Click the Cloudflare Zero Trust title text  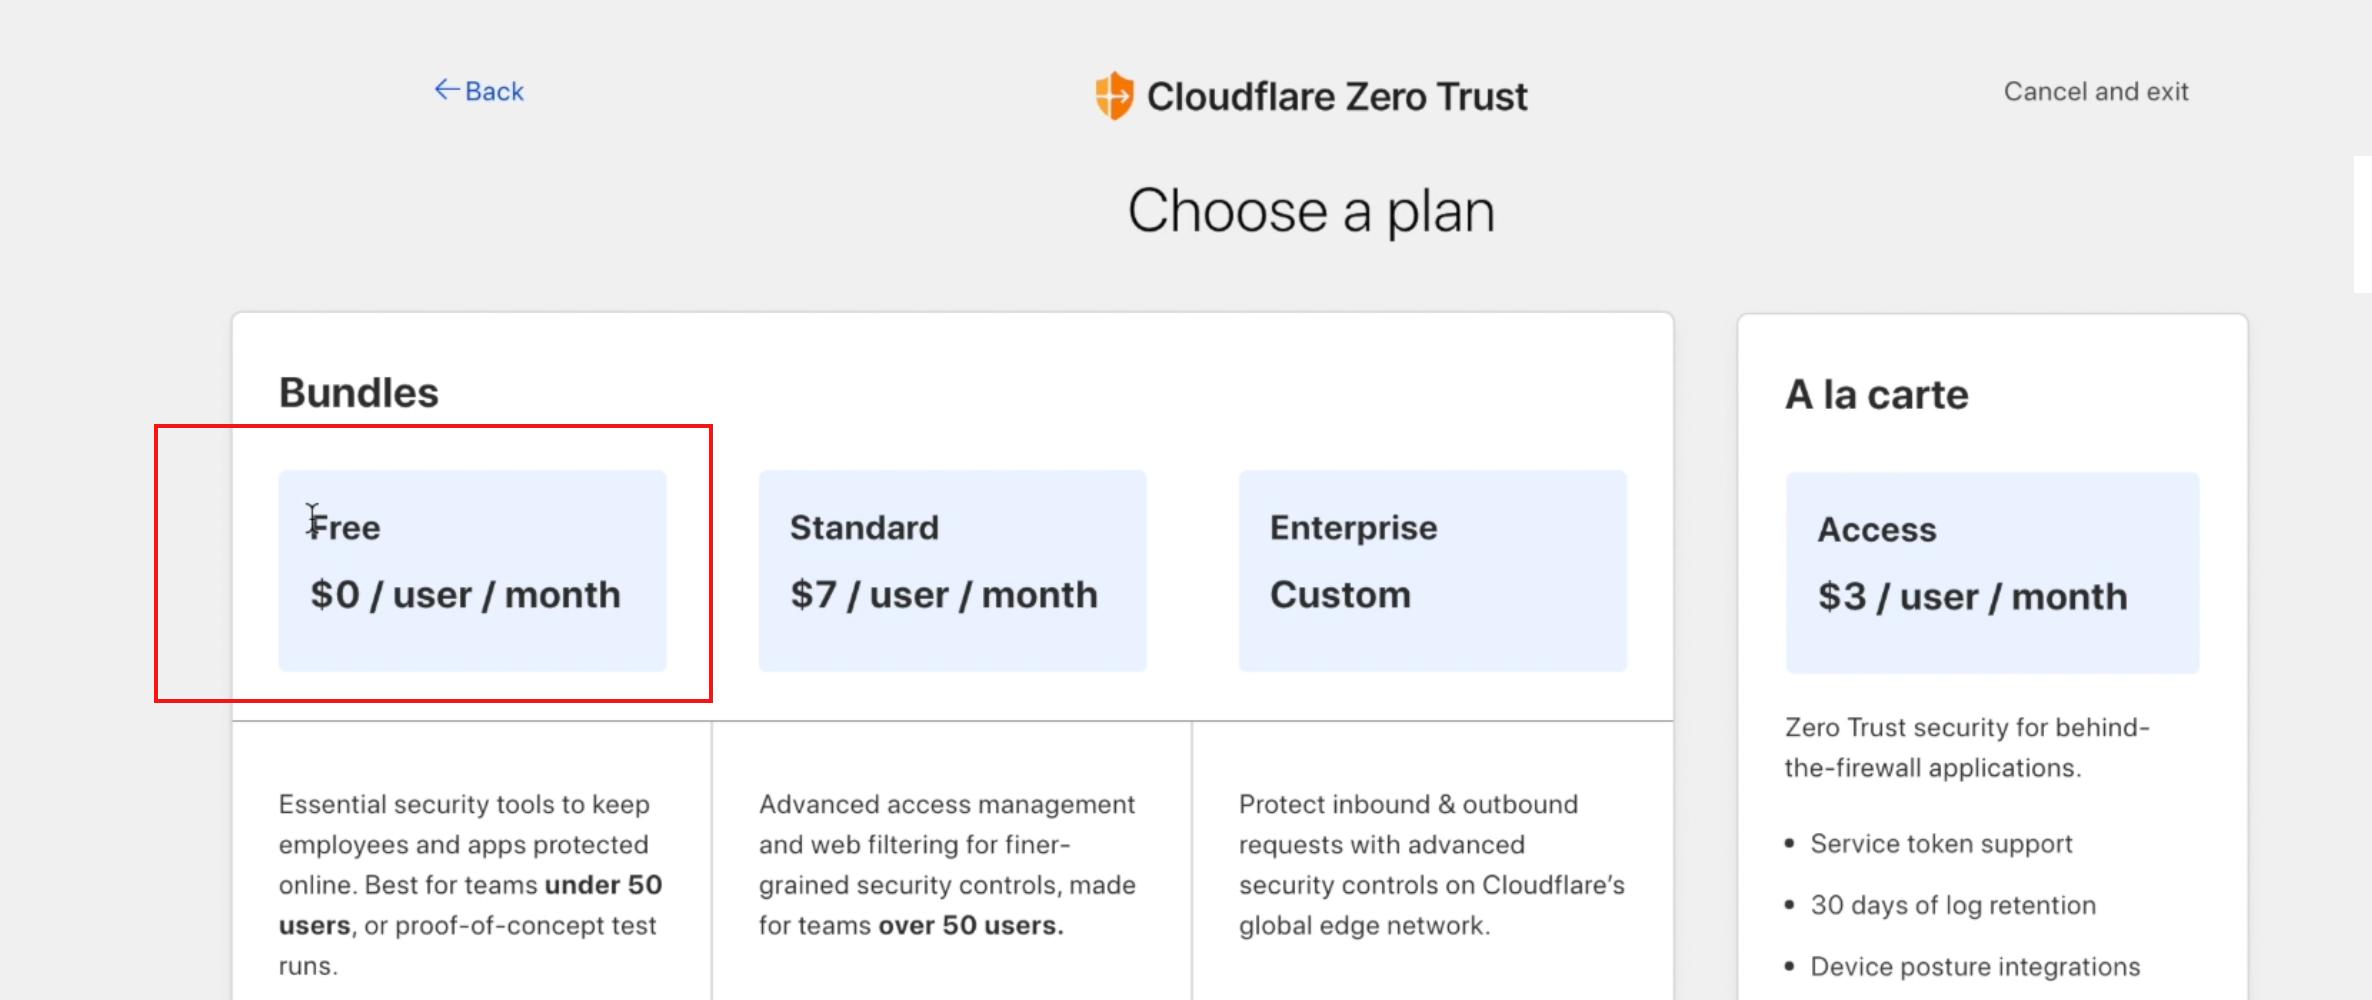1337,97
